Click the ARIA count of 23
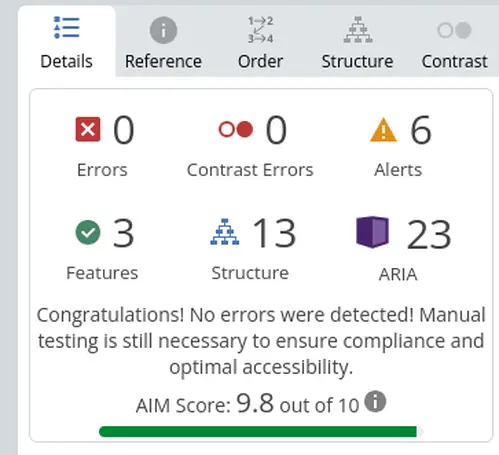Image resolution: width=499 pixels, height=455 pixels. tap(429, 235)
